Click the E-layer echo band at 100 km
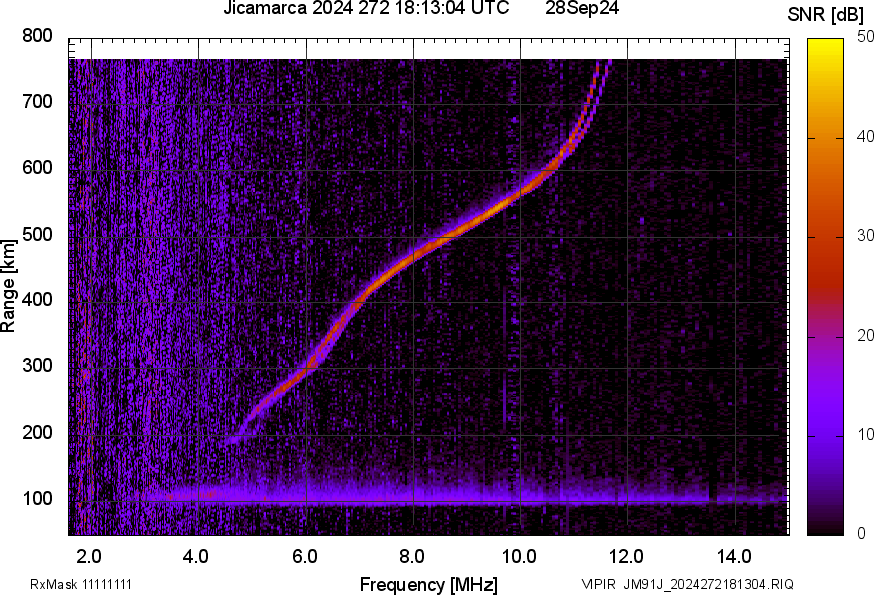 point(428,498)
